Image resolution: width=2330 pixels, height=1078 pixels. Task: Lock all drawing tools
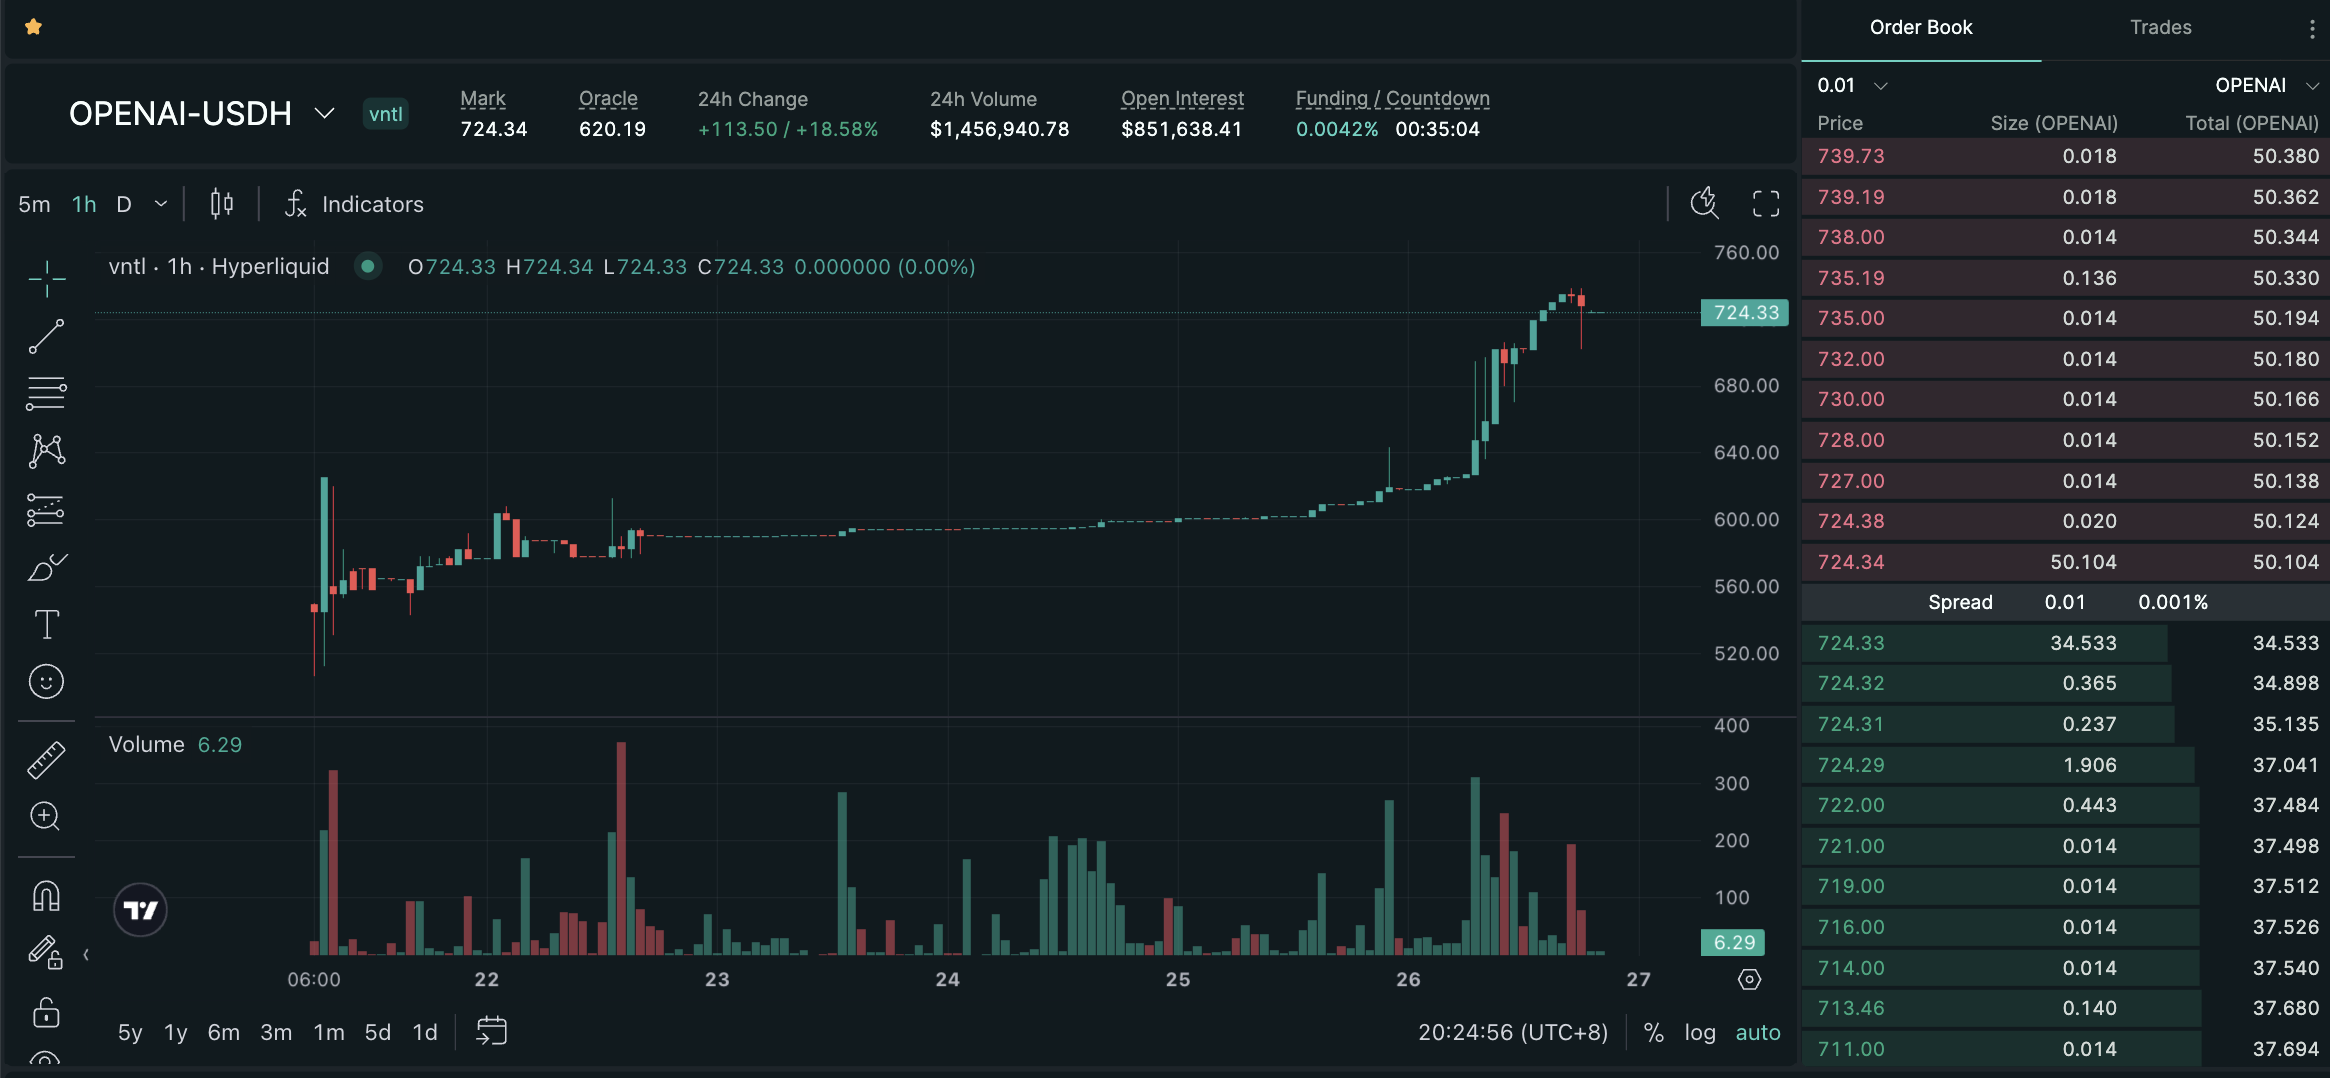47,1012
